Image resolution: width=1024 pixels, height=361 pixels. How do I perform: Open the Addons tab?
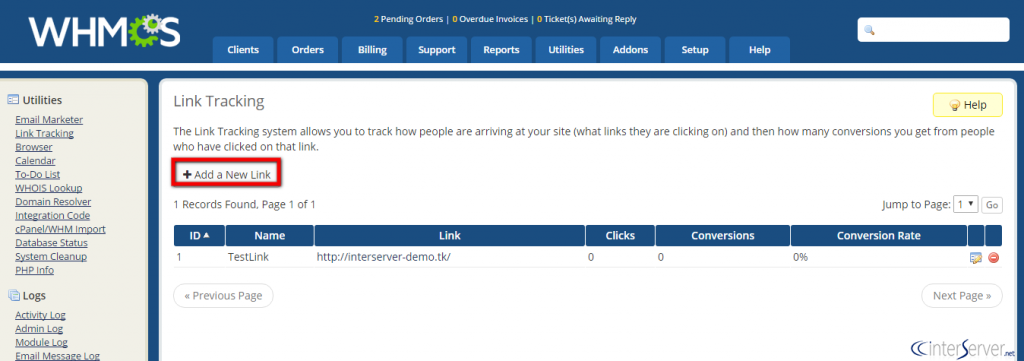click(x=630, y=50)
